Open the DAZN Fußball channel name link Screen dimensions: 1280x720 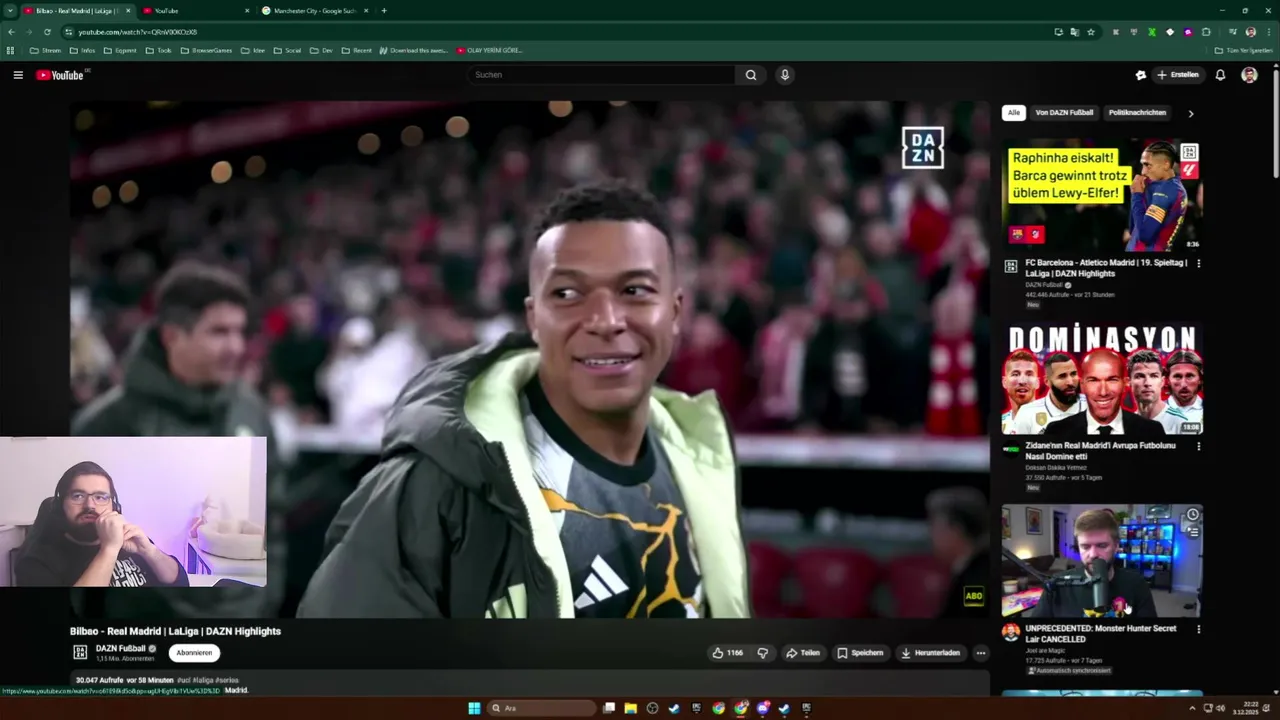point(121,649)
